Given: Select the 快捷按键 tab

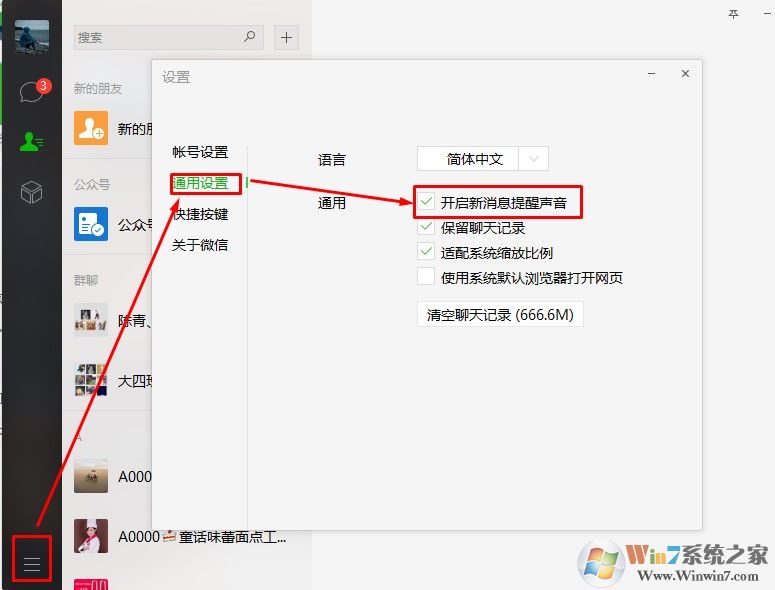Looking at the screenshot, I should coord(200,214).
